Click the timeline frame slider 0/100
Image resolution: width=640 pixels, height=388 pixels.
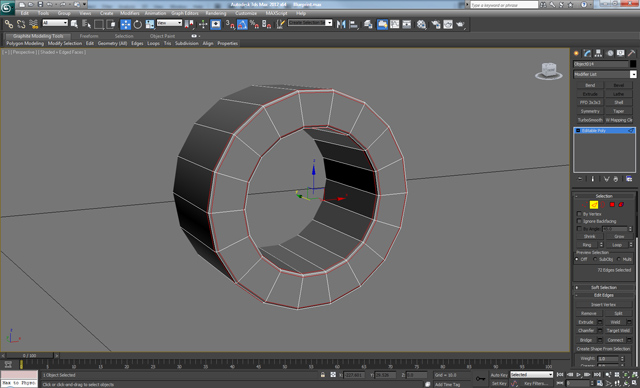point(29,356)
